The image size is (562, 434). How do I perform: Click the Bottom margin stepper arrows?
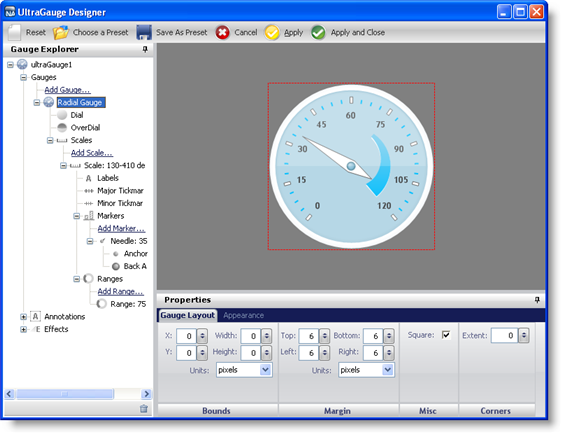click(389, 336)
